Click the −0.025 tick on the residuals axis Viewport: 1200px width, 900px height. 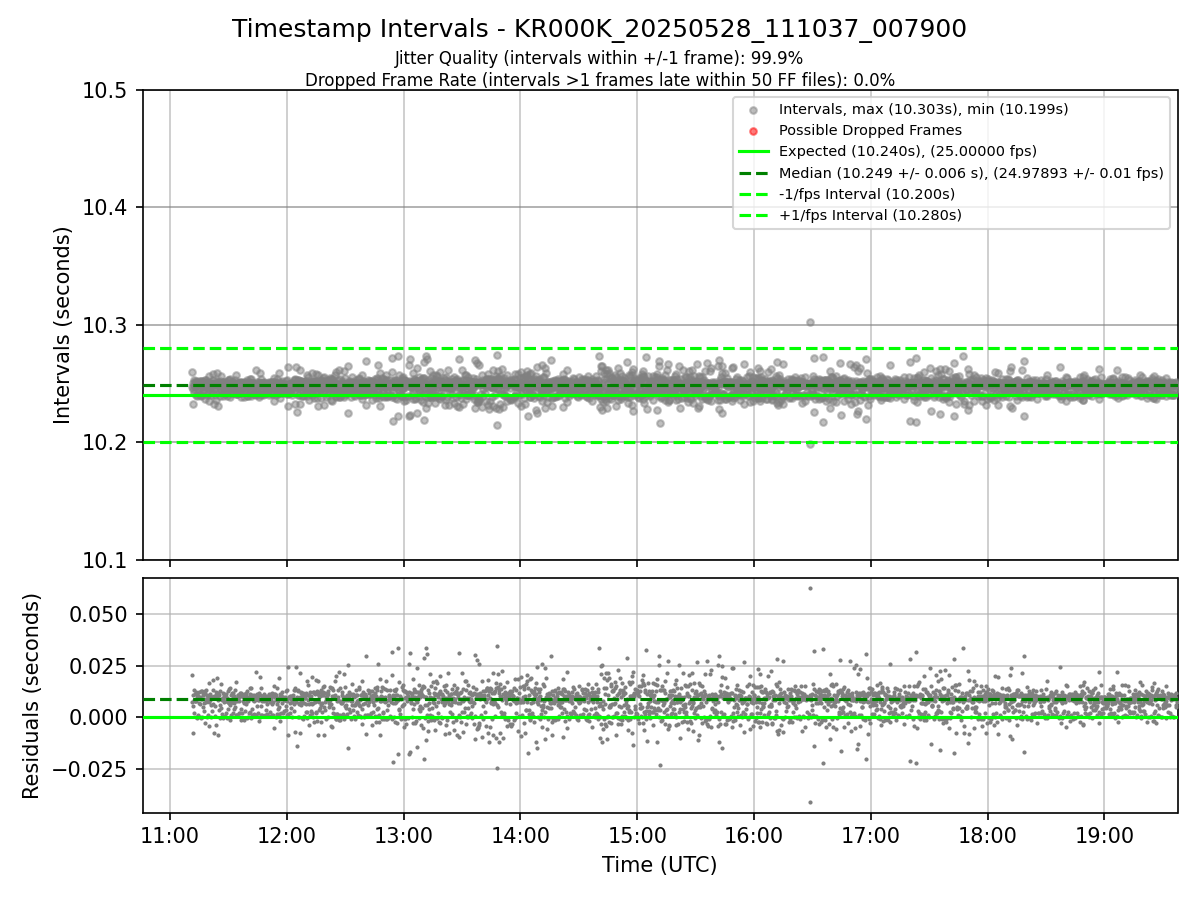tap(92, 769)
